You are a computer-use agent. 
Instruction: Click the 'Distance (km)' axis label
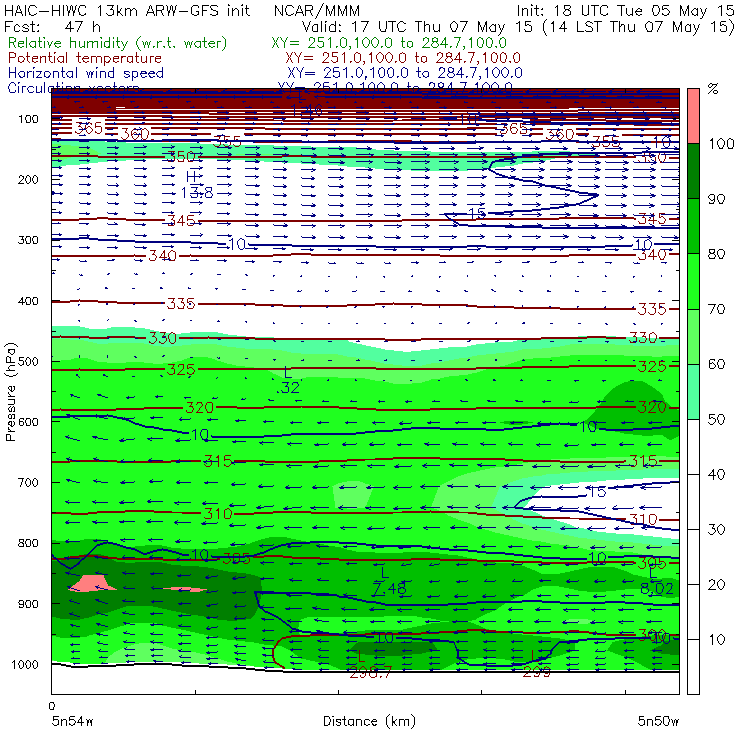coord(369,721)
